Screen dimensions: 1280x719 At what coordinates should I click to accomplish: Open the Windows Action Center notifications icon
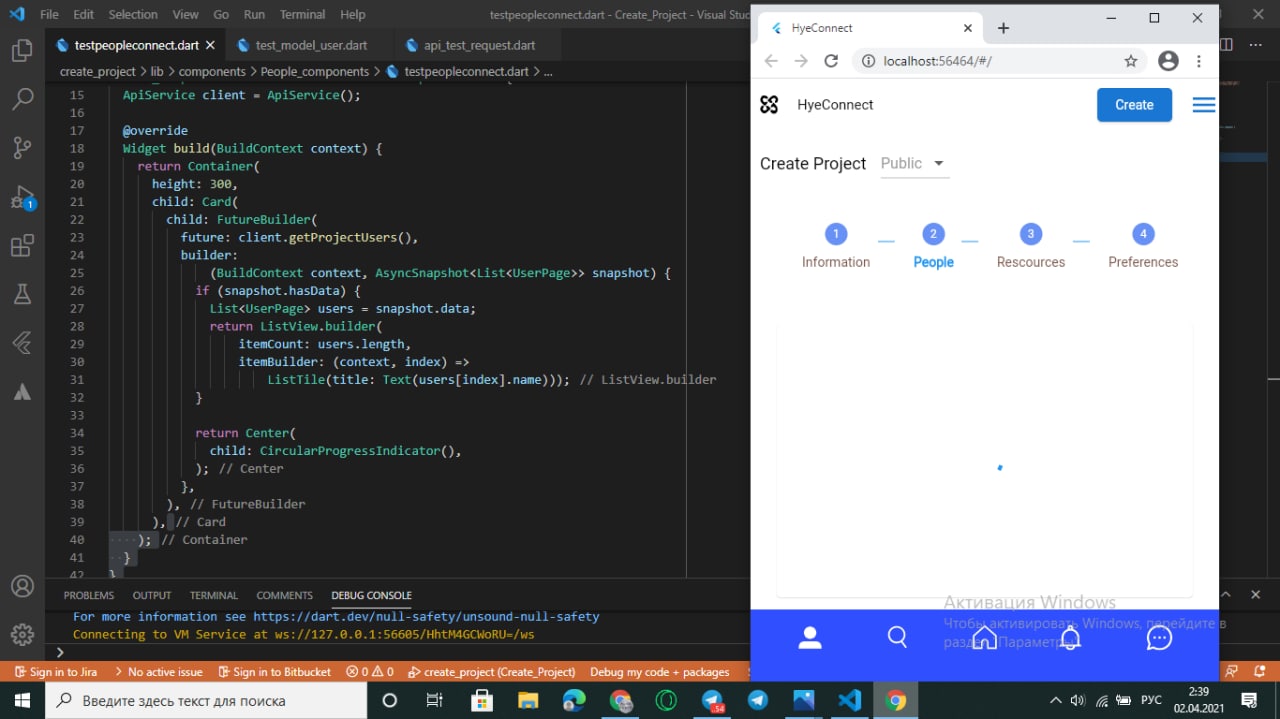tap(1249, 700)
